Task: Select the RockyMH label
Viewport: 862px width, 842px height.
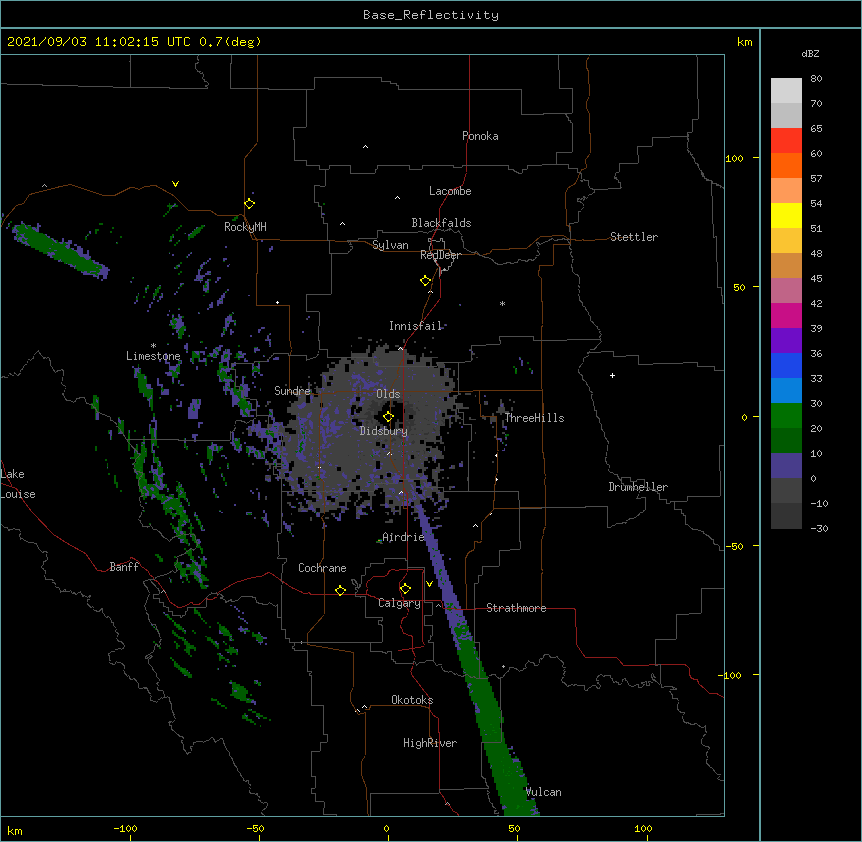Action: click(x=245, y=226)
